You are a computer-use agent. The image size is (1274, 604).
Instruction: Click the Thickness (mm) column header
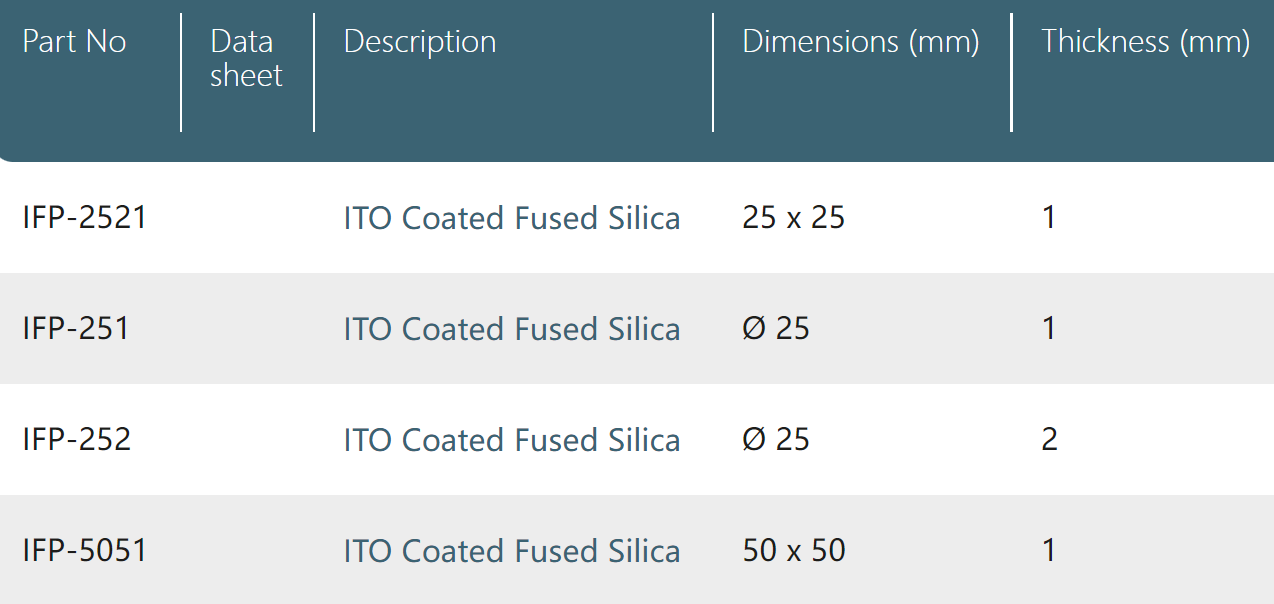point(1146,42)
